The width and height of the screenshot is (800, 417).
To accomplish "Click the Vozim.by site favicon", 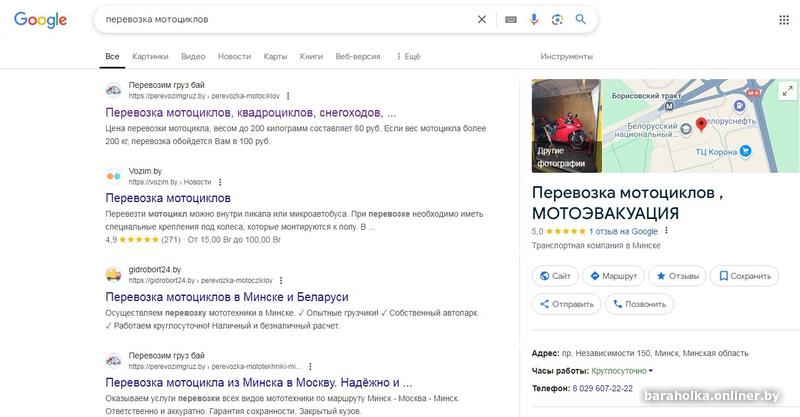I will click(x=113, y=176).
